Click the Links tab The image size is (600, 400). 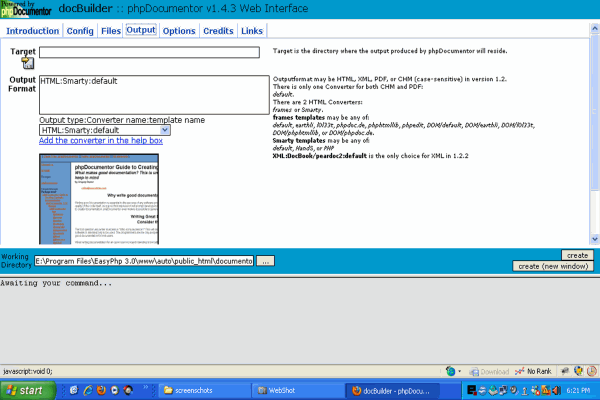pyautogui.click(x=253, y=31)
